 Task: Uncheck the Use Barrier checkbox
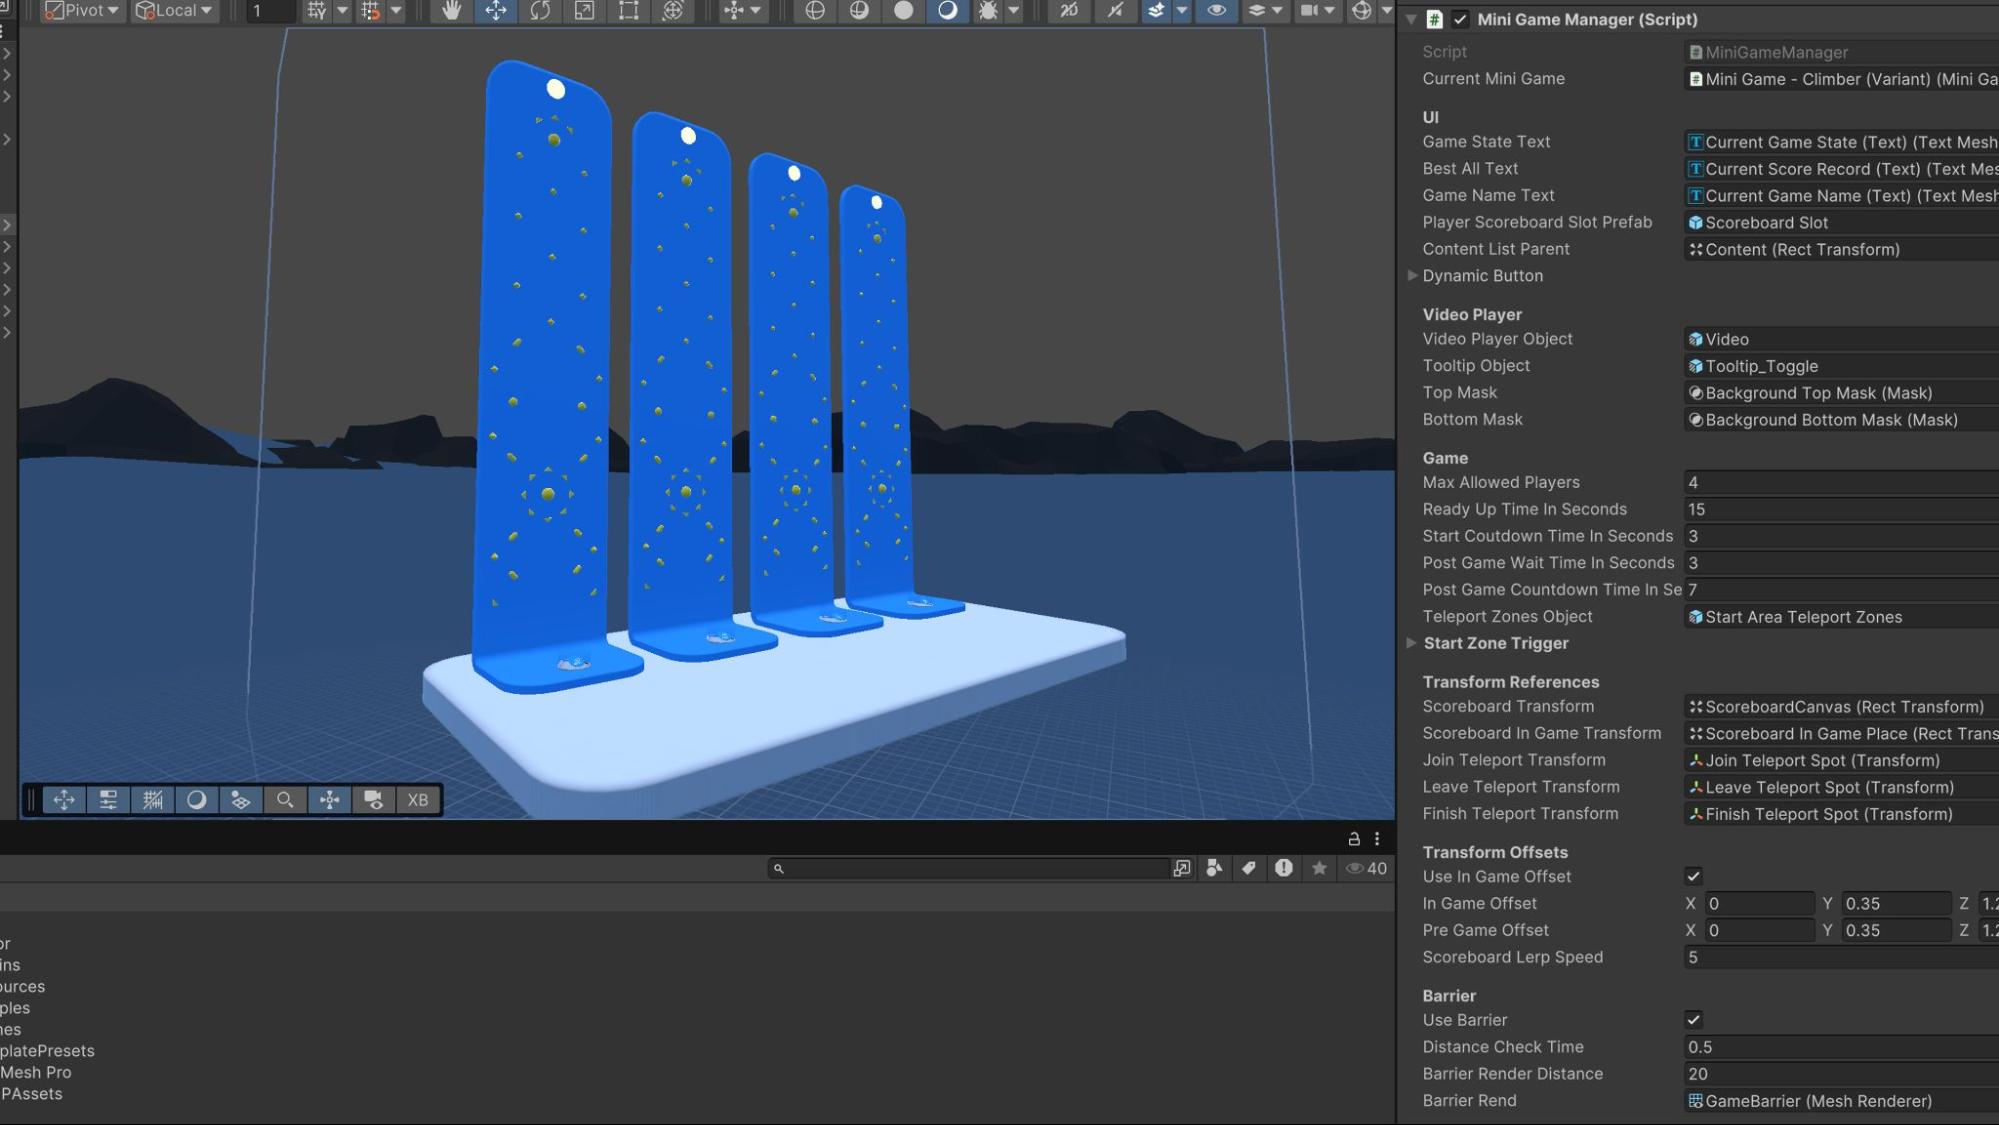pyautogui.click(x=1693, y=1020)
